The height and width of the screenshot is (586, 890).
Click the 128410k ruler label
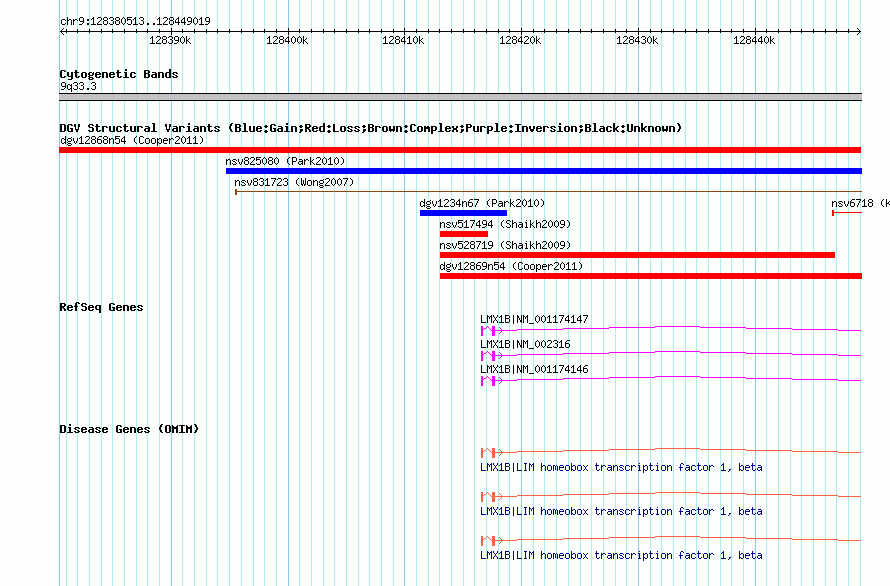click(x=403, y=40)
